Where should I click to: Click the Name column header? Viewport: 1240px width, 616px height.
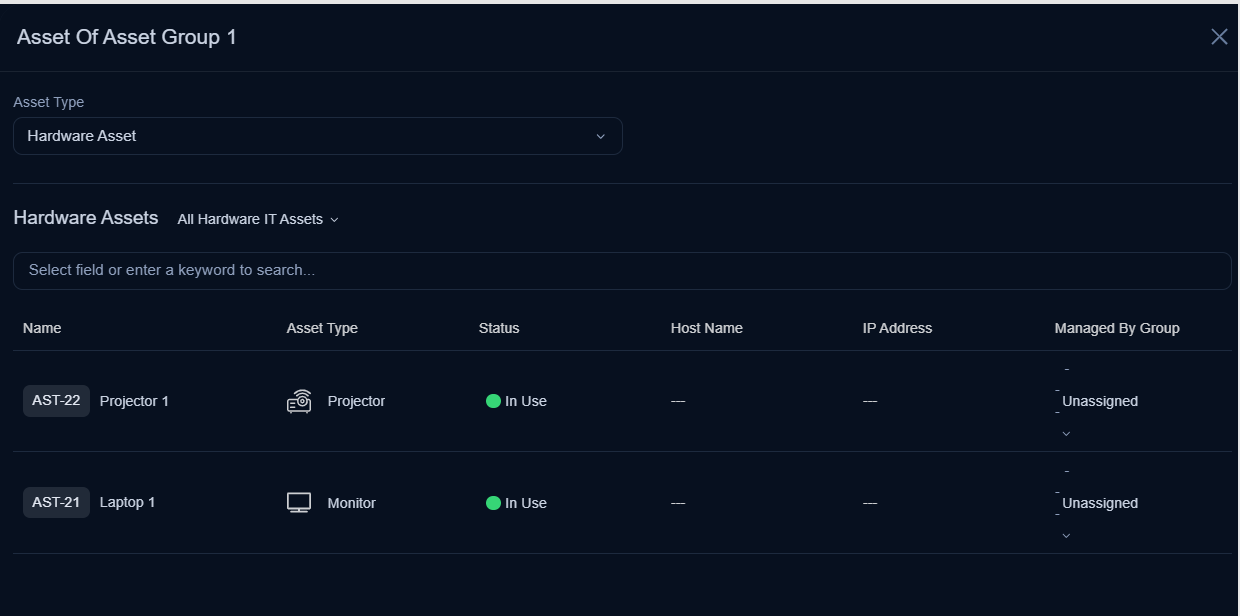(42, 328)
